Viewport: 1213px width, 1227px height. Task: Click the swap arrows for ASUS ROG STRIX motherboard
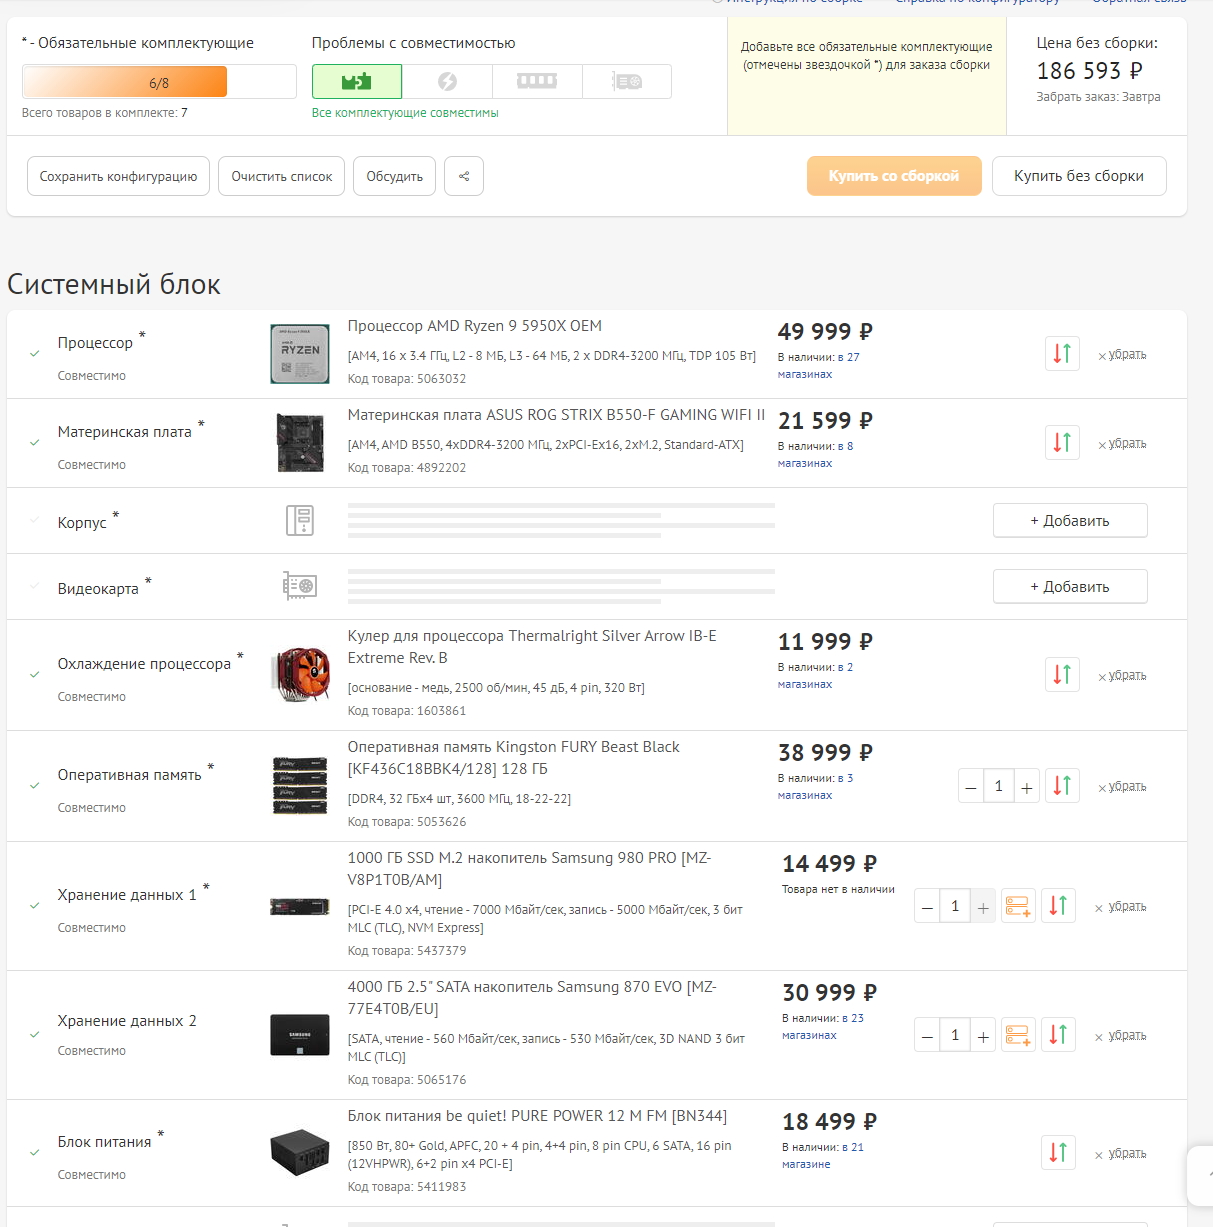(x=1062, y=442)
